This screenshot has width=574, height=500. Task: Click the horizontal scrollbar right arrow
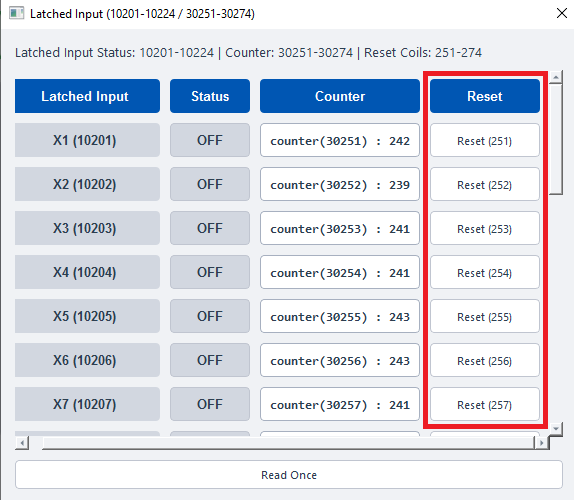(x=541, y=443)
